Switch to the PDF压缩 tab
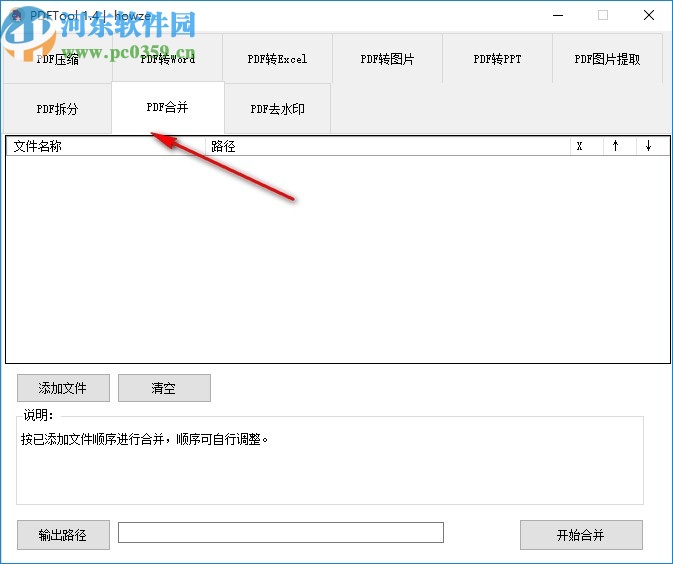 [58, 59]
